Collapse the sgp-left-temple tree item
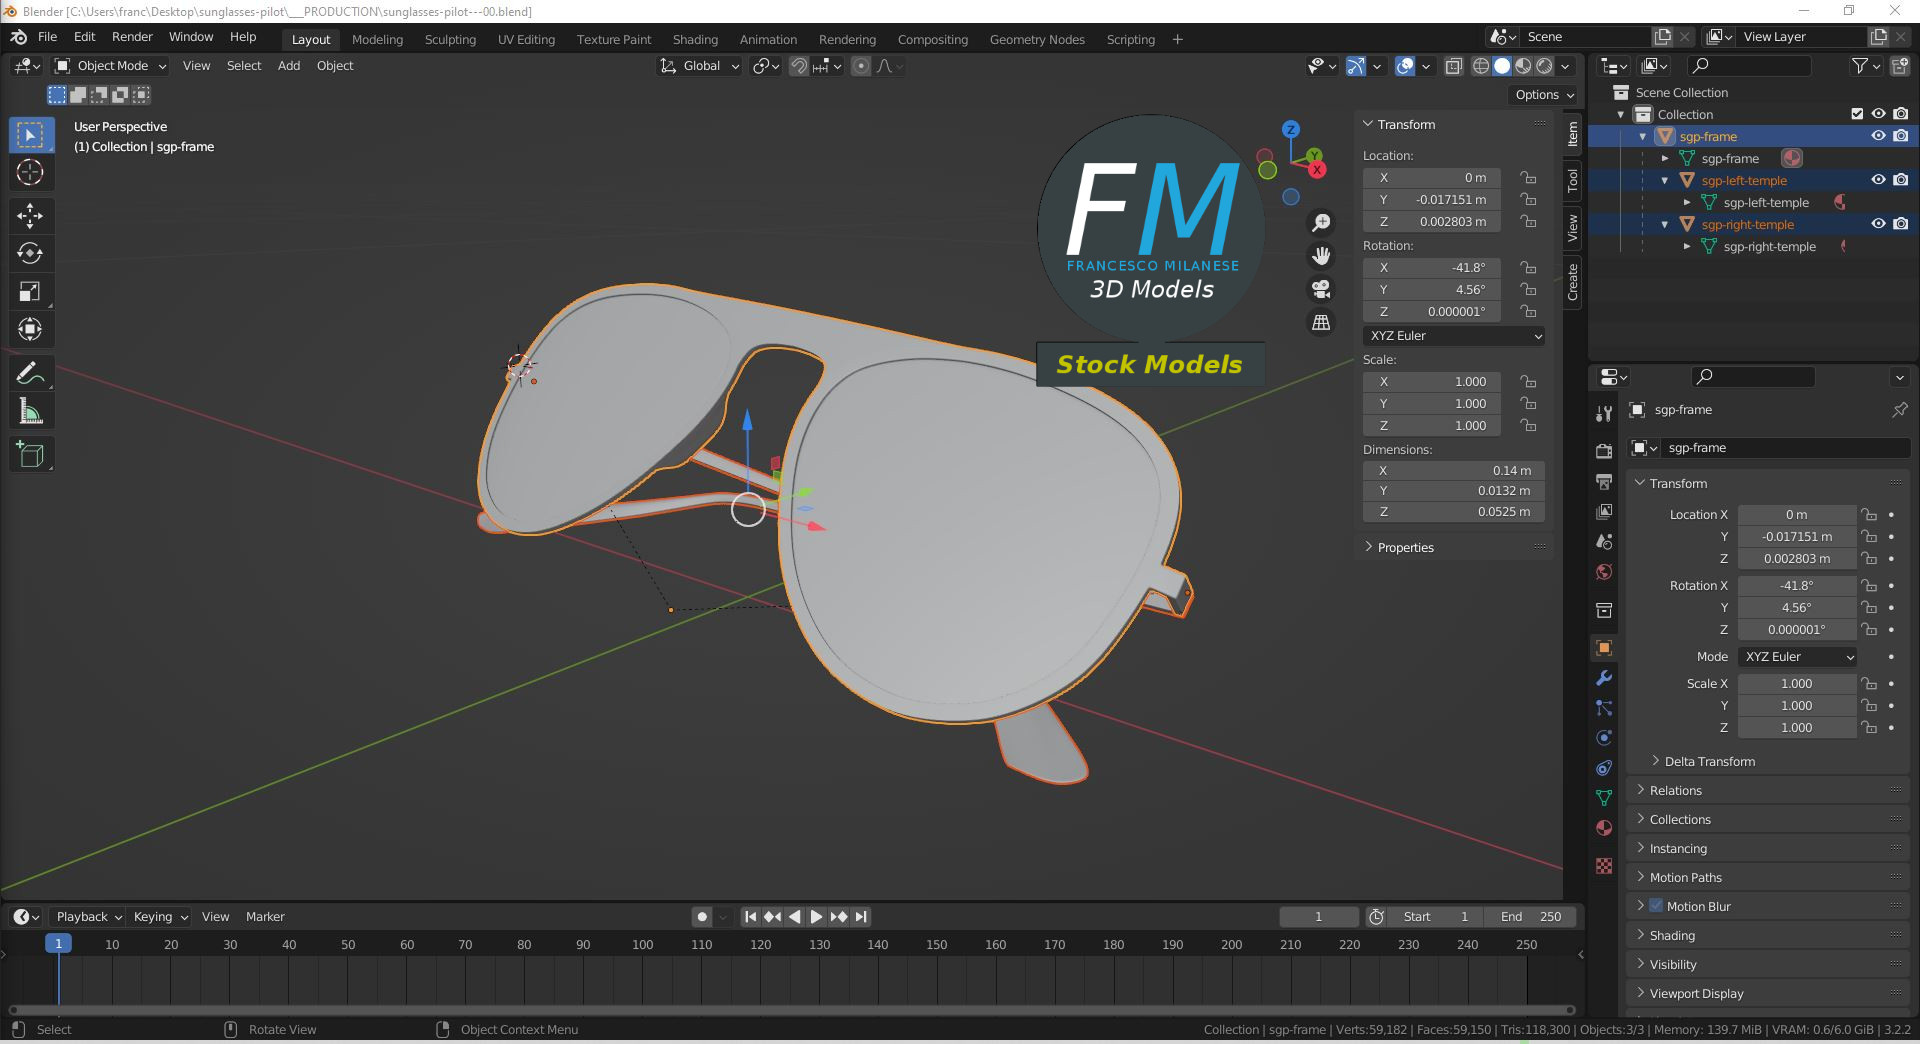Viewport: 1920px width, 1044px height. [1665, 181]
